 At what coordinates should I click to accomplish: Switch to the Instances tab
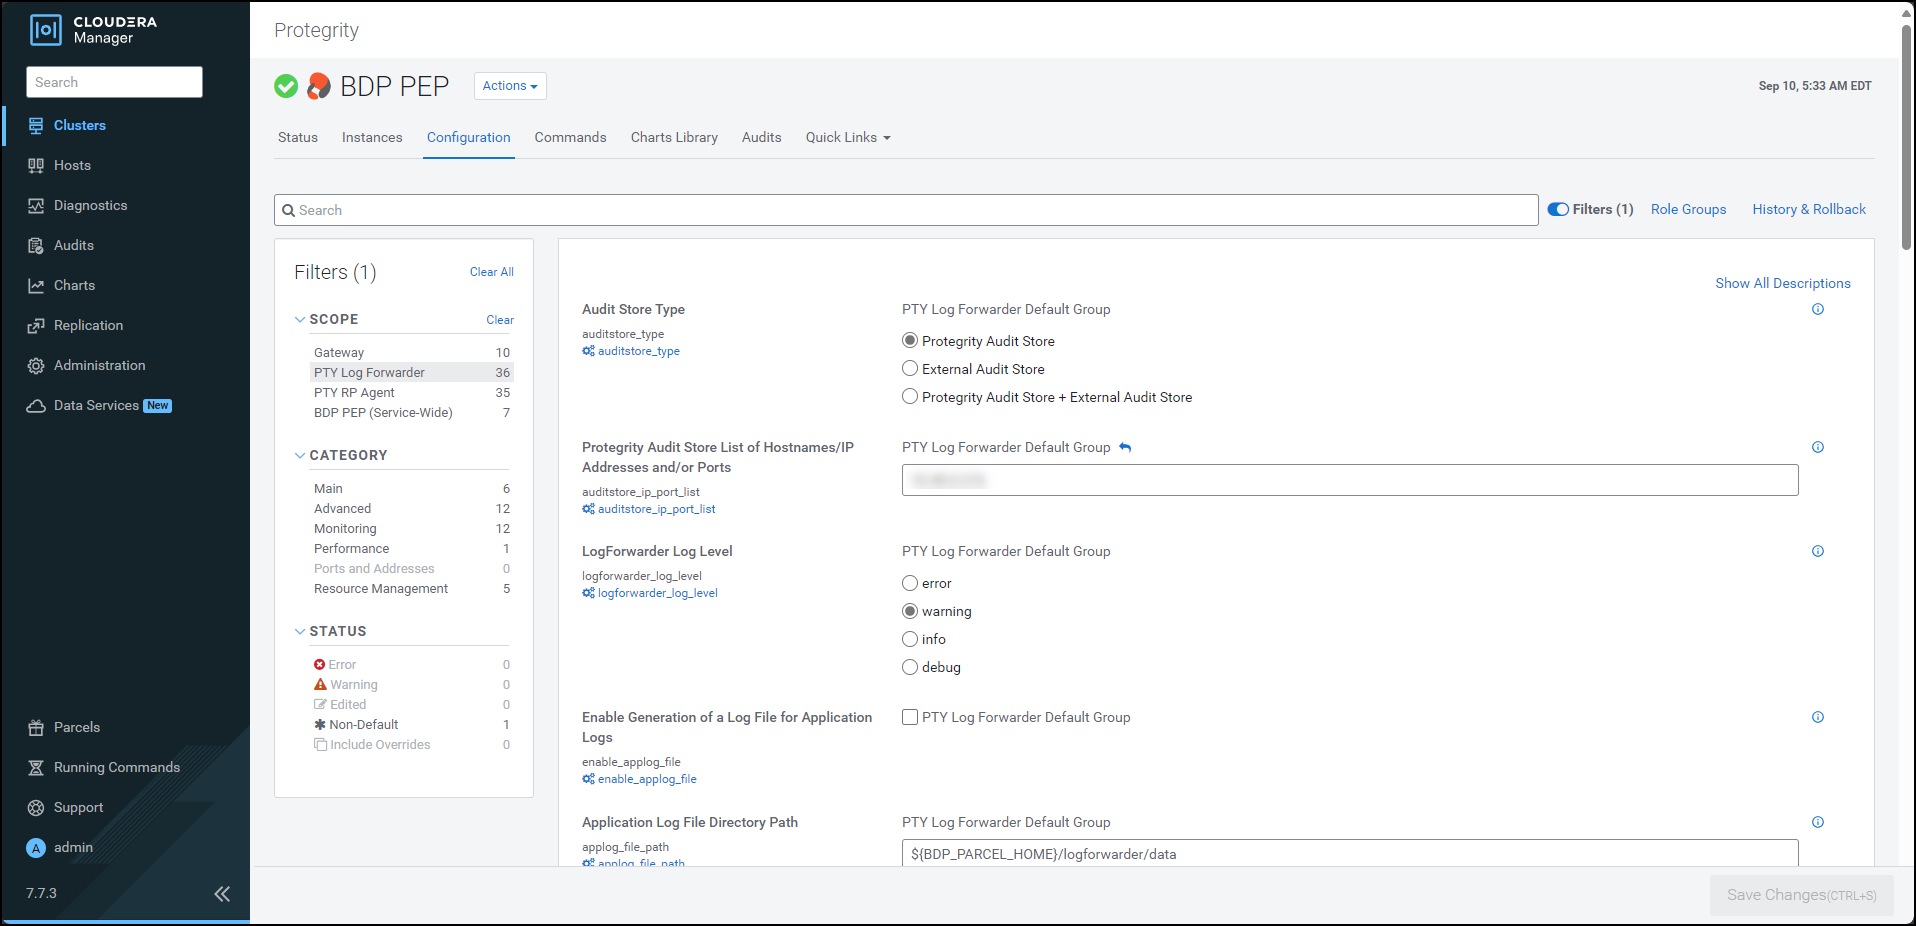pos(372,138)
